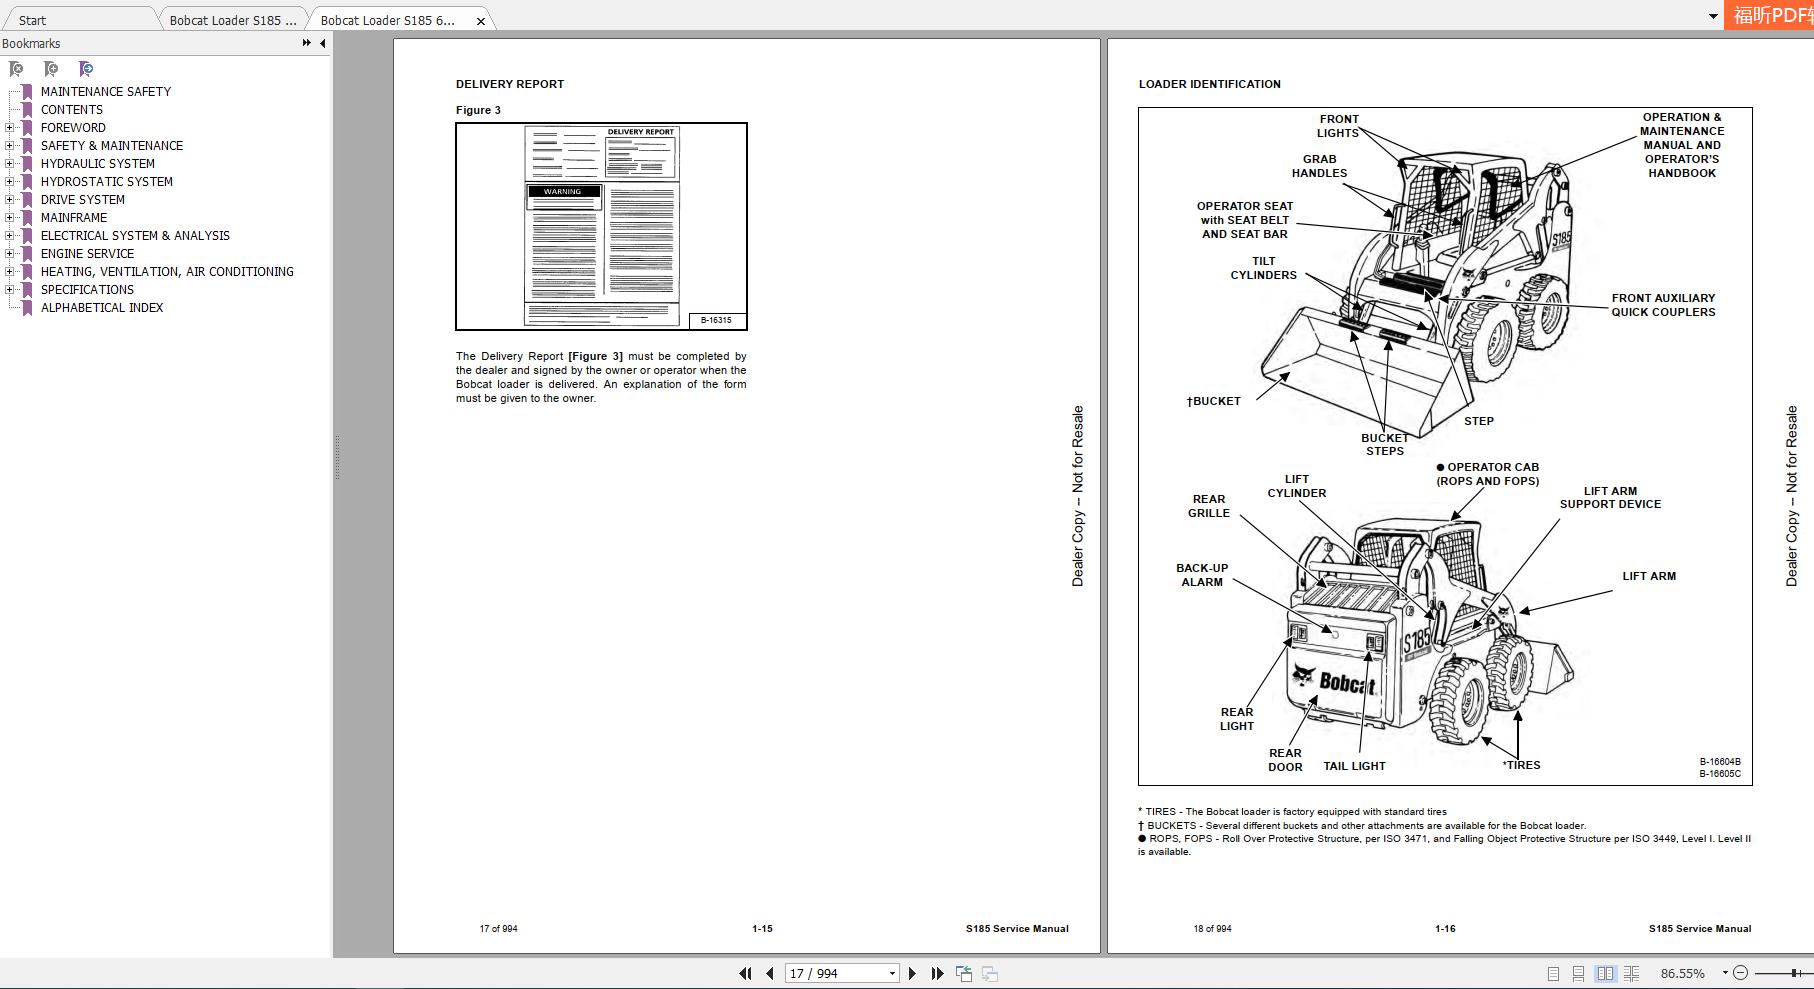This screenshot has height=989, width=1814.
Task: Select the single page view icon
Action: coord(1554,972)
